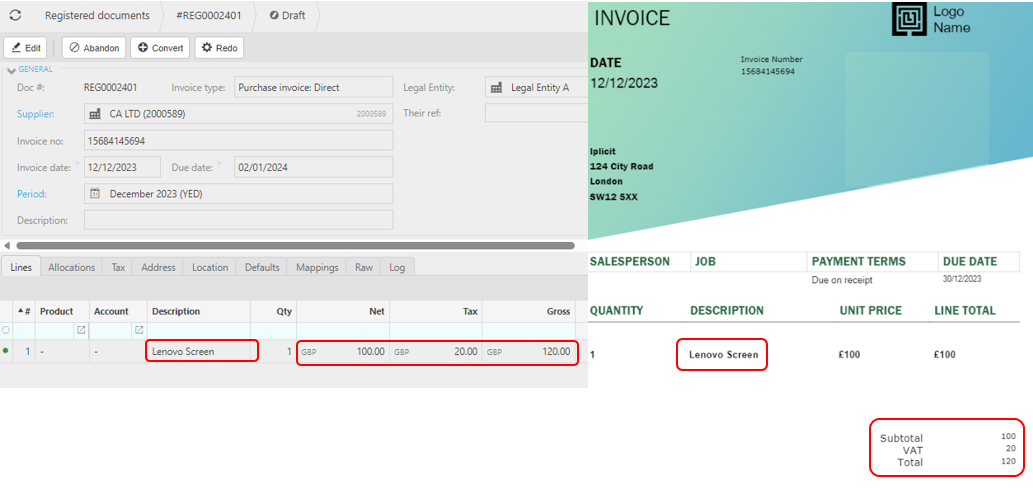Click the Qty column header
1033x488 pixels.
(273, 312)
